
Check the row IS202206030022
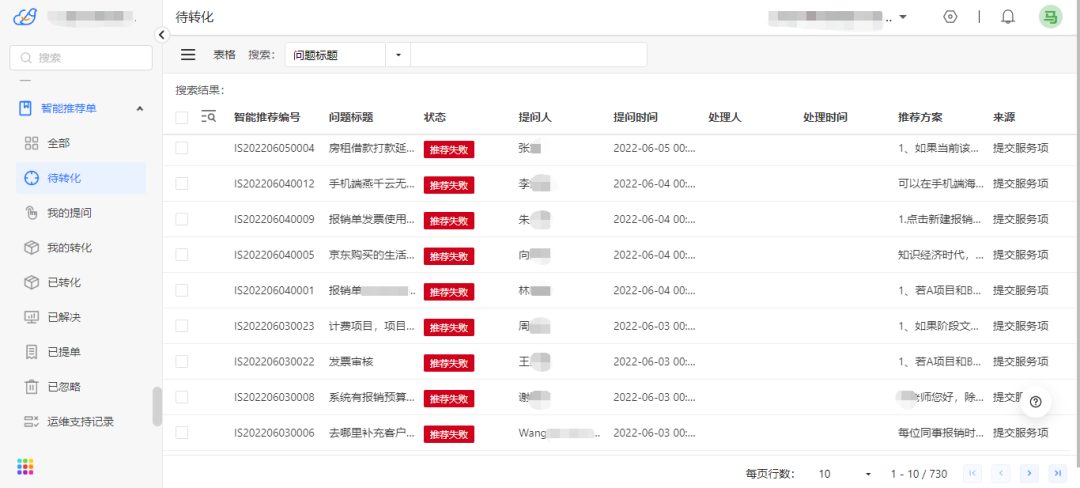click(x=182, y=361)
